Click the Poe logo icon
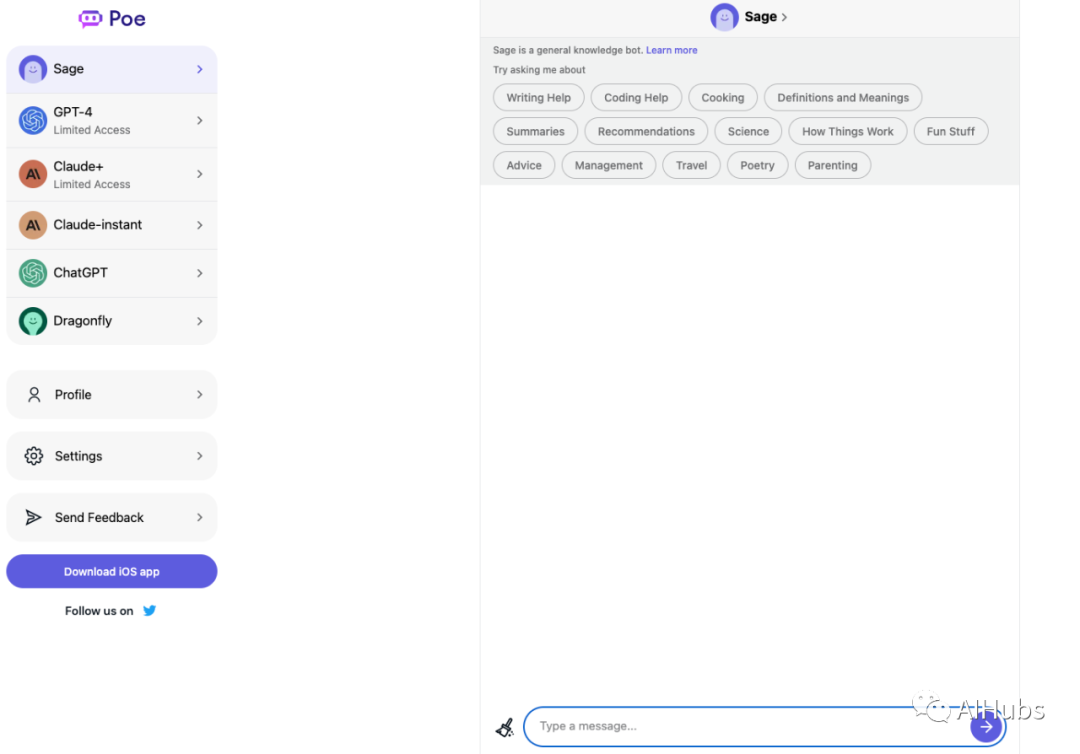Image resolution: width=1080 pixels, height=754 pixels. 90,19
